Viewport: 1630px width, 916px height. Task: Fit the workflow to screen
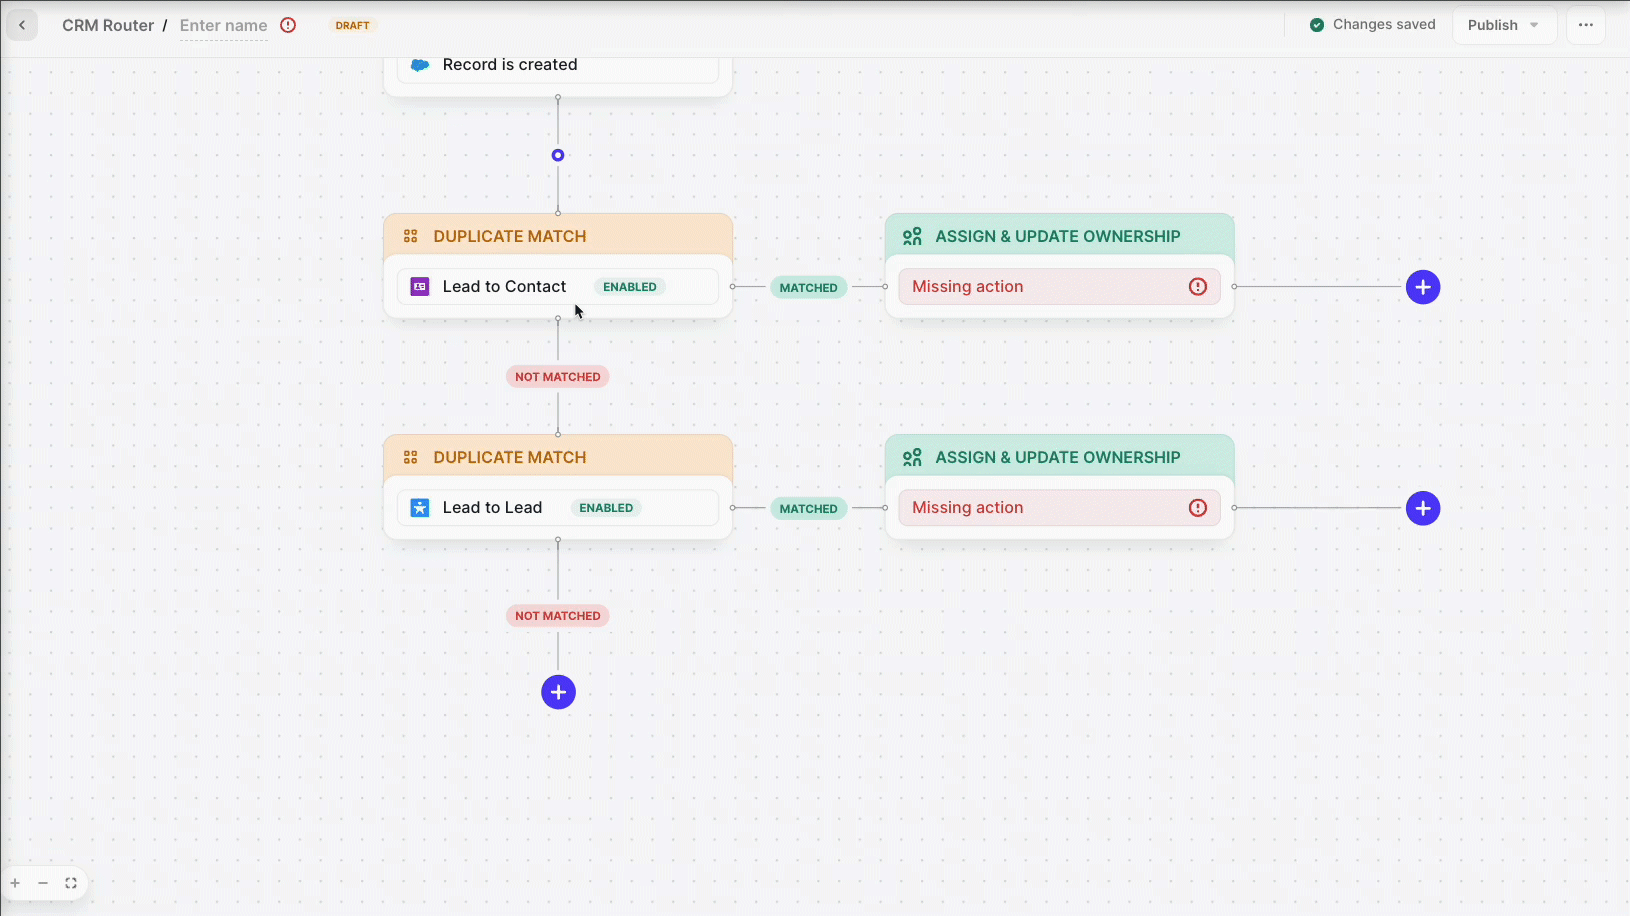pyautogui.click(x=71, y=883)
